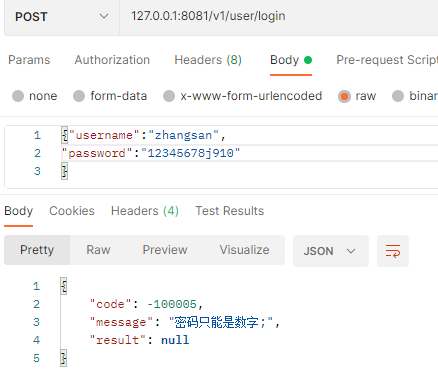Viewport: 438px width, 376px height.
Task: Click the request URL input field
Action: point(279,17)
